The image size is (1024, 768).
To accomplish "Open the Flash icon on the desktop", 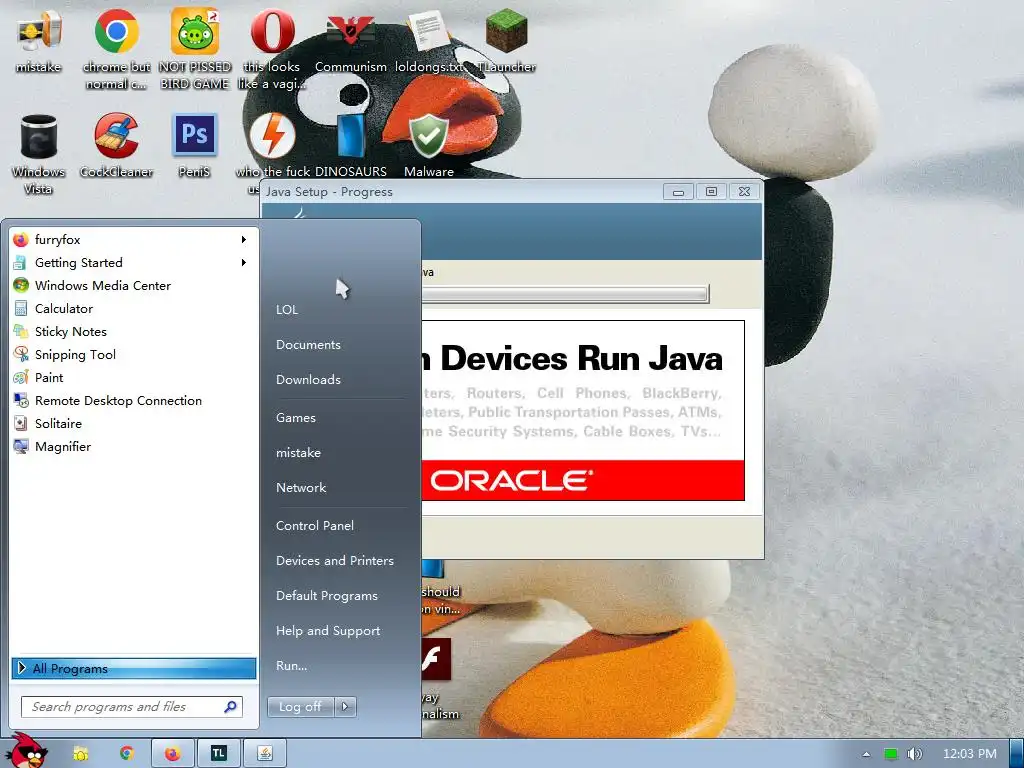I will (436, 660).
